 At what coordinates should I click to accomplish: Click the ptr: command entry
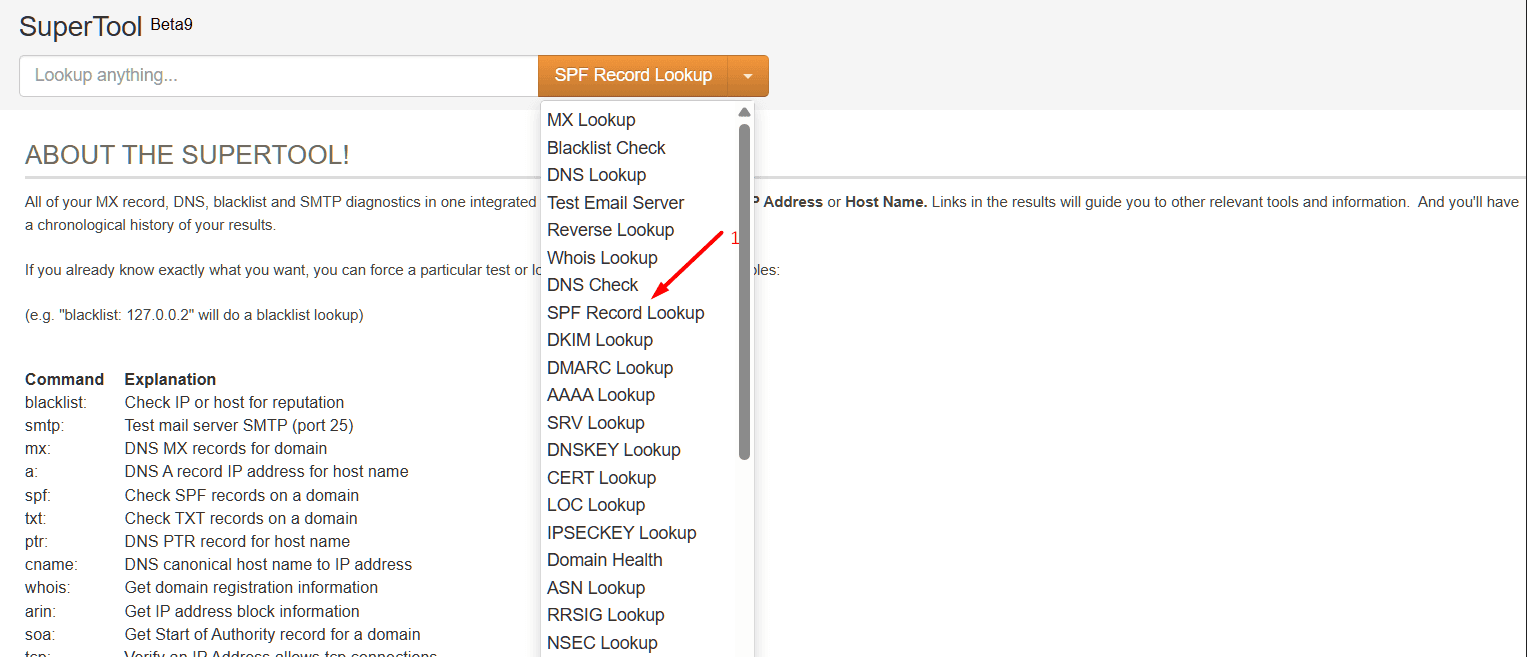(37, 542)
